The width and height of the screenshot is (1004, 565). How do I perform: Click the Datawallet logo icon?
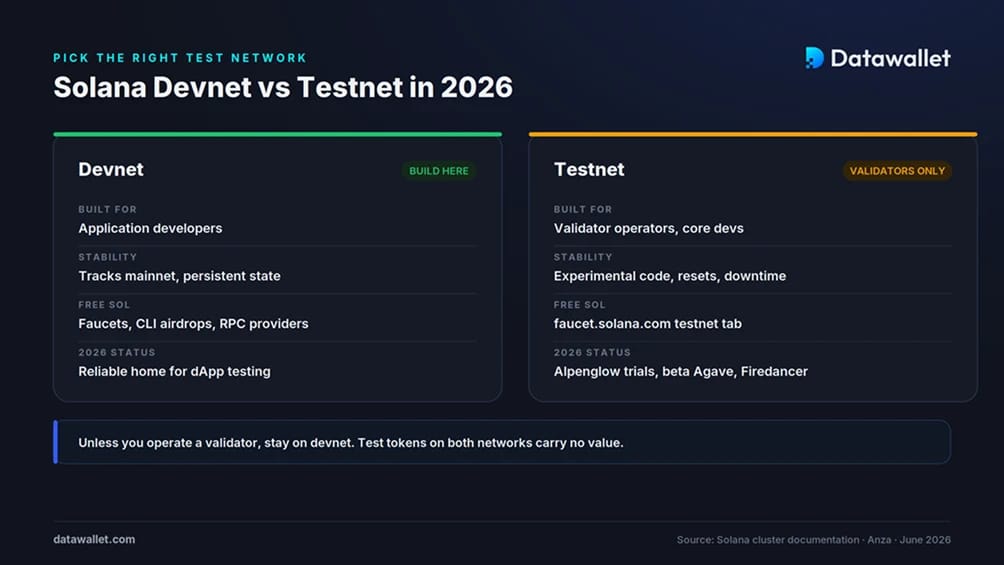pyautogui.click(x=814, y=58)
